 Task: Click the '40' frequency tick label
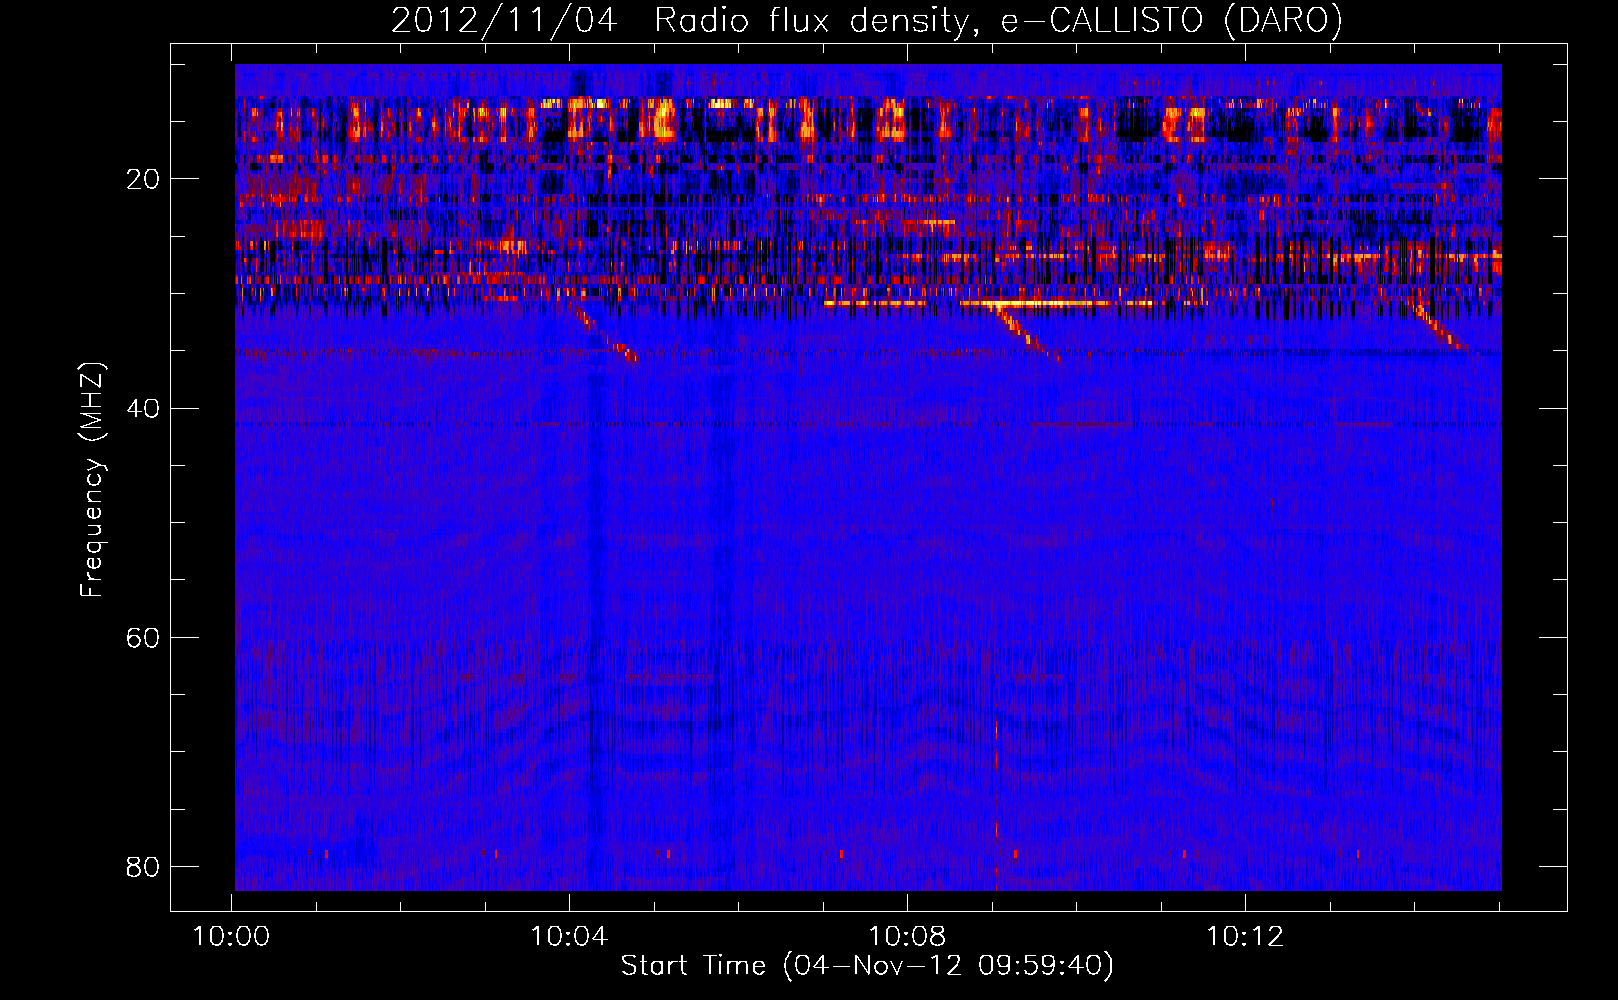tap(143, 408)
